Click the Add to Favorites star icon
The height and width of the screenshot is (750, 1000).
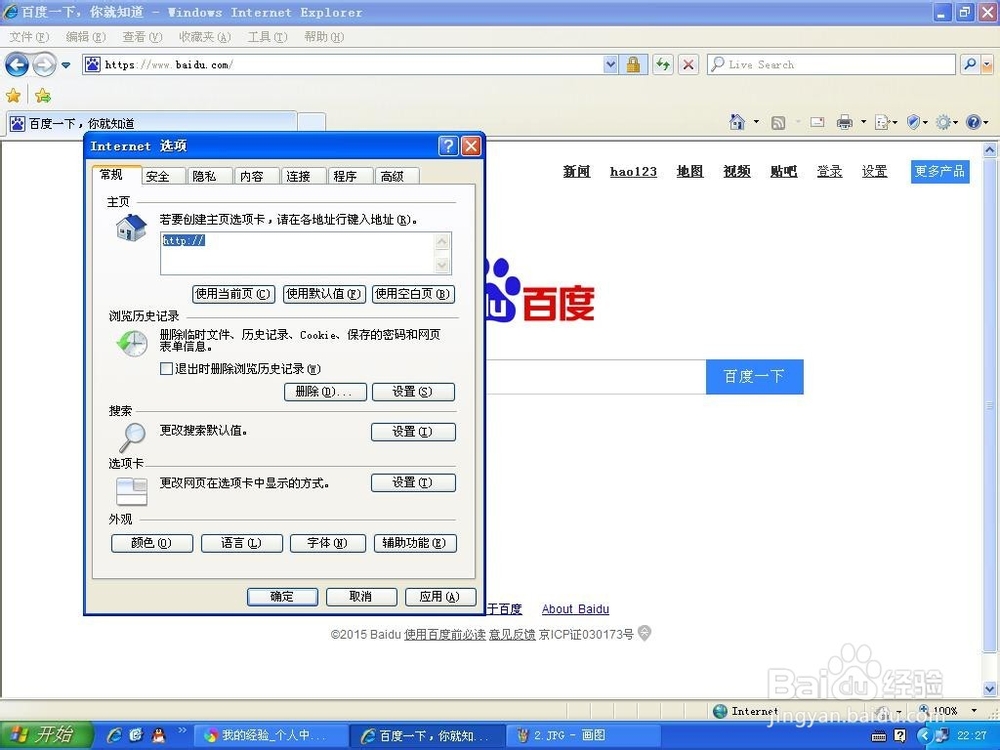[x=43, y=96]
